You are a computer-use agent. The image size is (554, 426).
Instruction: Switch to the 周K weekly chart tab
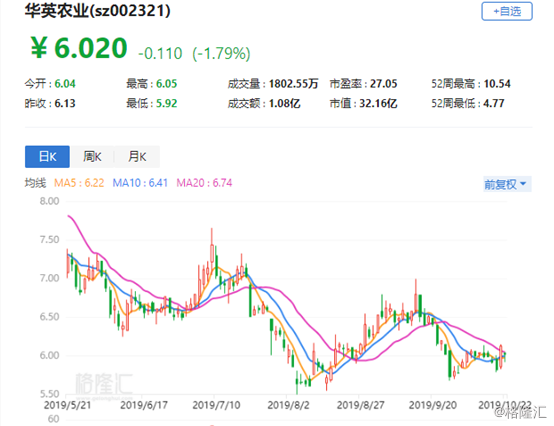[92, 156]
